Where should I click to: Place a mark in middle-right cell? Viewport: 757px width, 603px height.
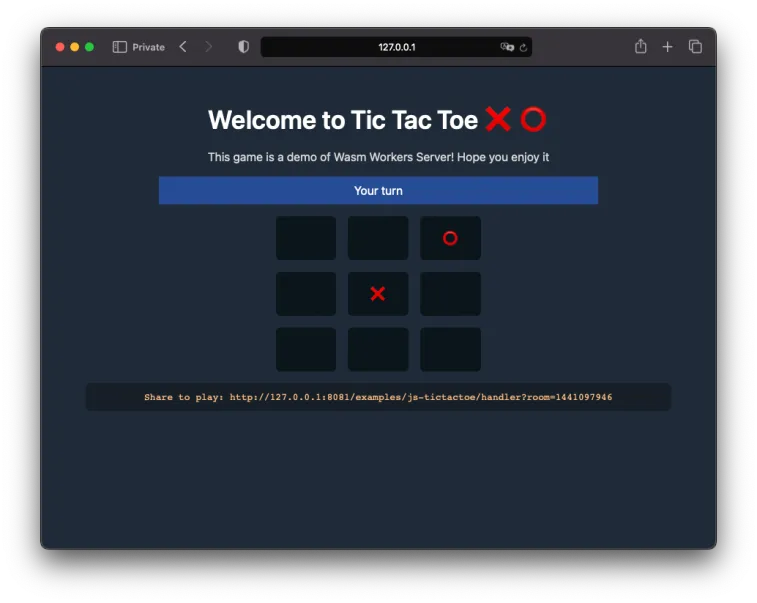point(450,294)
